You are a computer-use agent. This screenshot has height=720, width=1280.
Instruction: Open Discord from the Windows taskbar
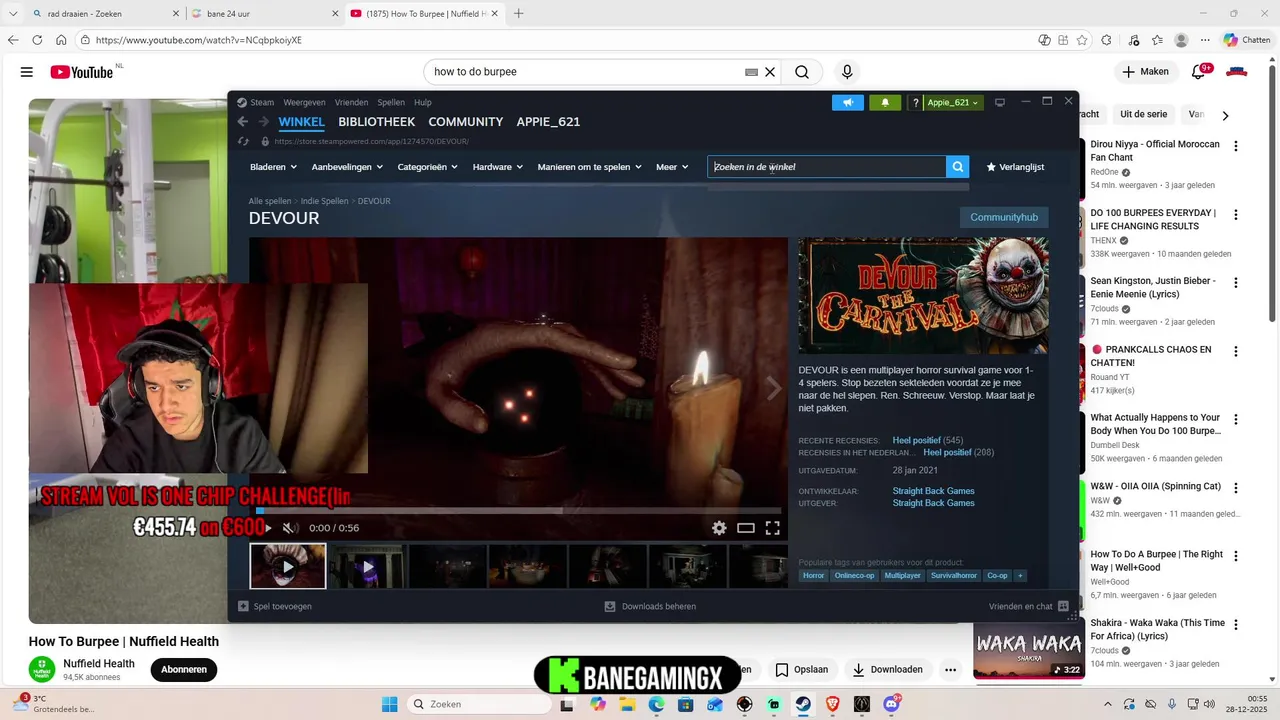pyautogui.click(x=891, y=704)
